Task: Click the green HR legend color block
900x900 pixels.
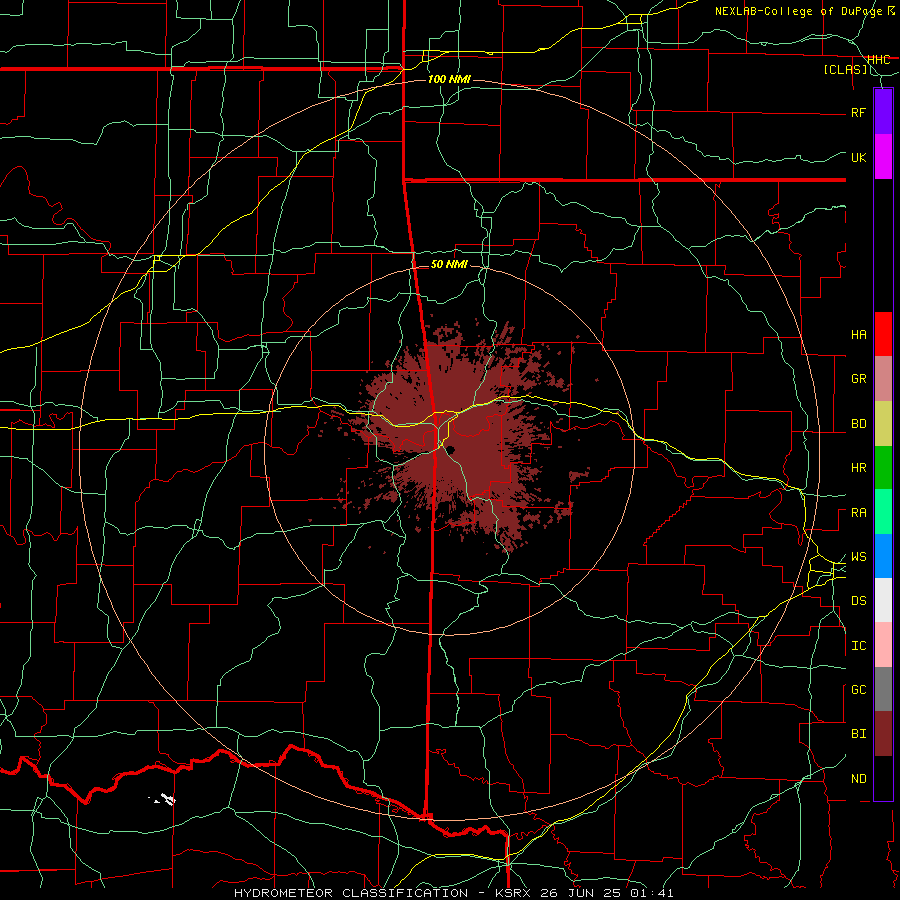Action: pyautogui.click(x=883, y=468)
